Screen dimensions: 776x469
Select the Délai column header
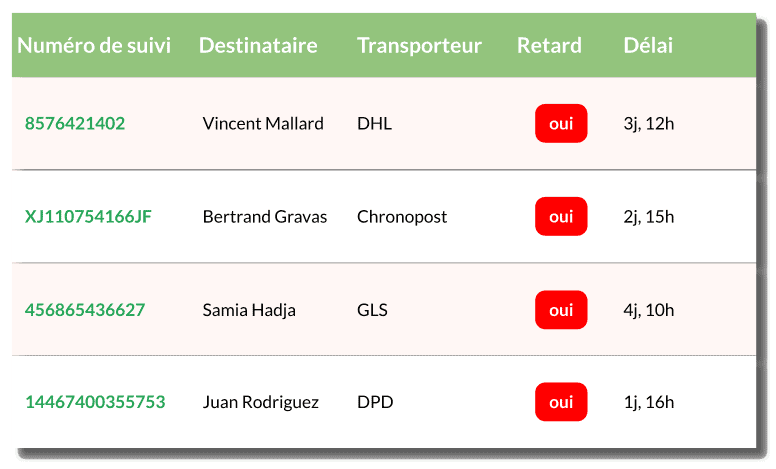pos(648,46)
